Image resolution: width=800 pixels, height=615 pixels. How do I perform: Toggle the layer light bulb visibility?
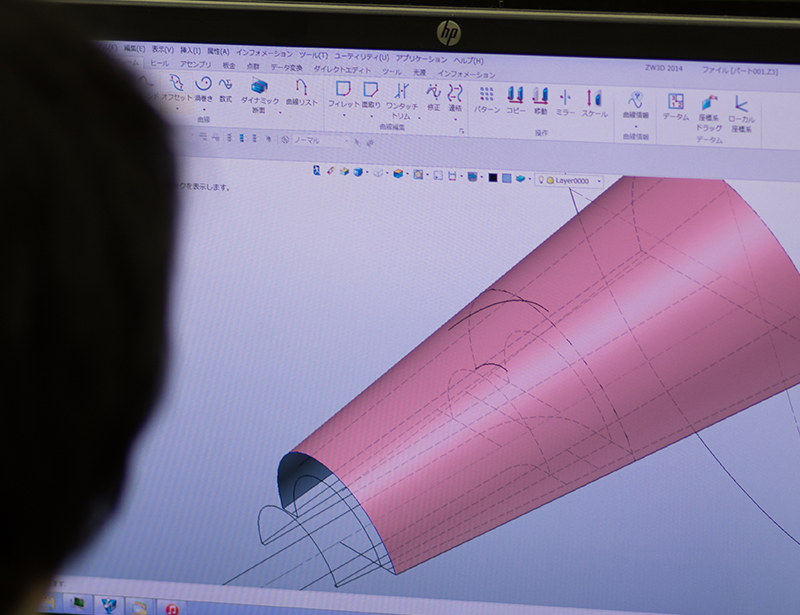(x=541, y=180)
